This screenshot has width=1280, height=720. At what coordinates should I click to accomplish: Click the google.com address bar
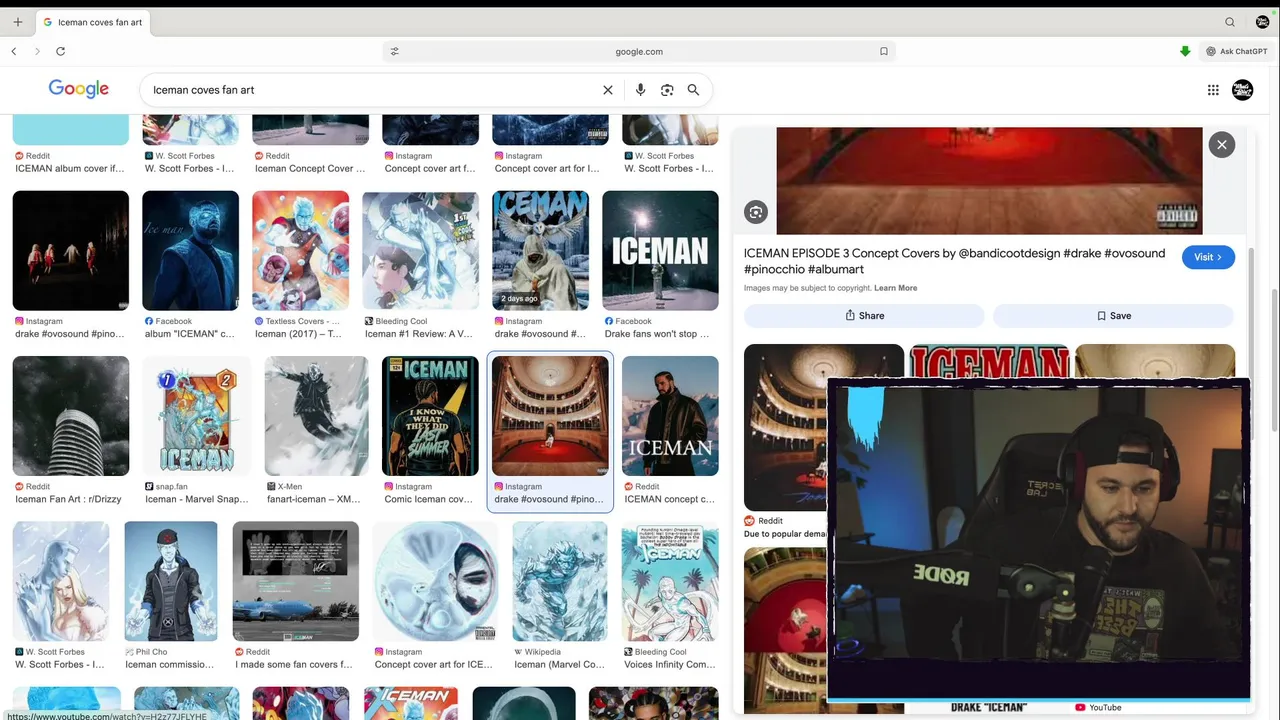pos(639,51)
